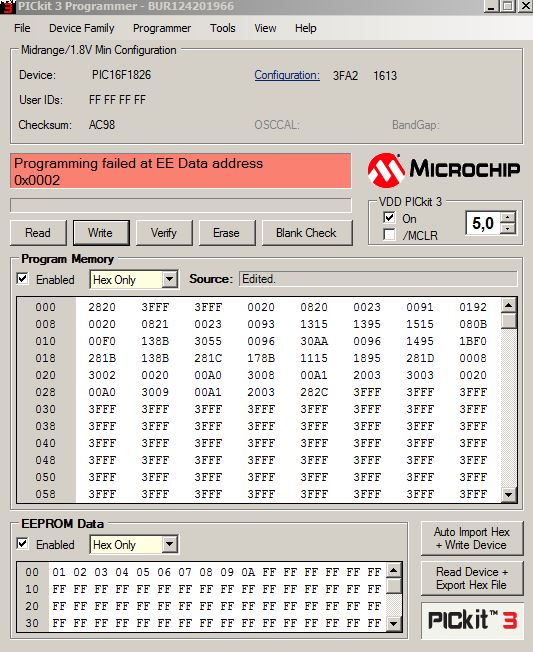The width and height of the screenshot is (533, 652).
Task: Click program memory cell 080B in row 008
Action: point(473,324)
